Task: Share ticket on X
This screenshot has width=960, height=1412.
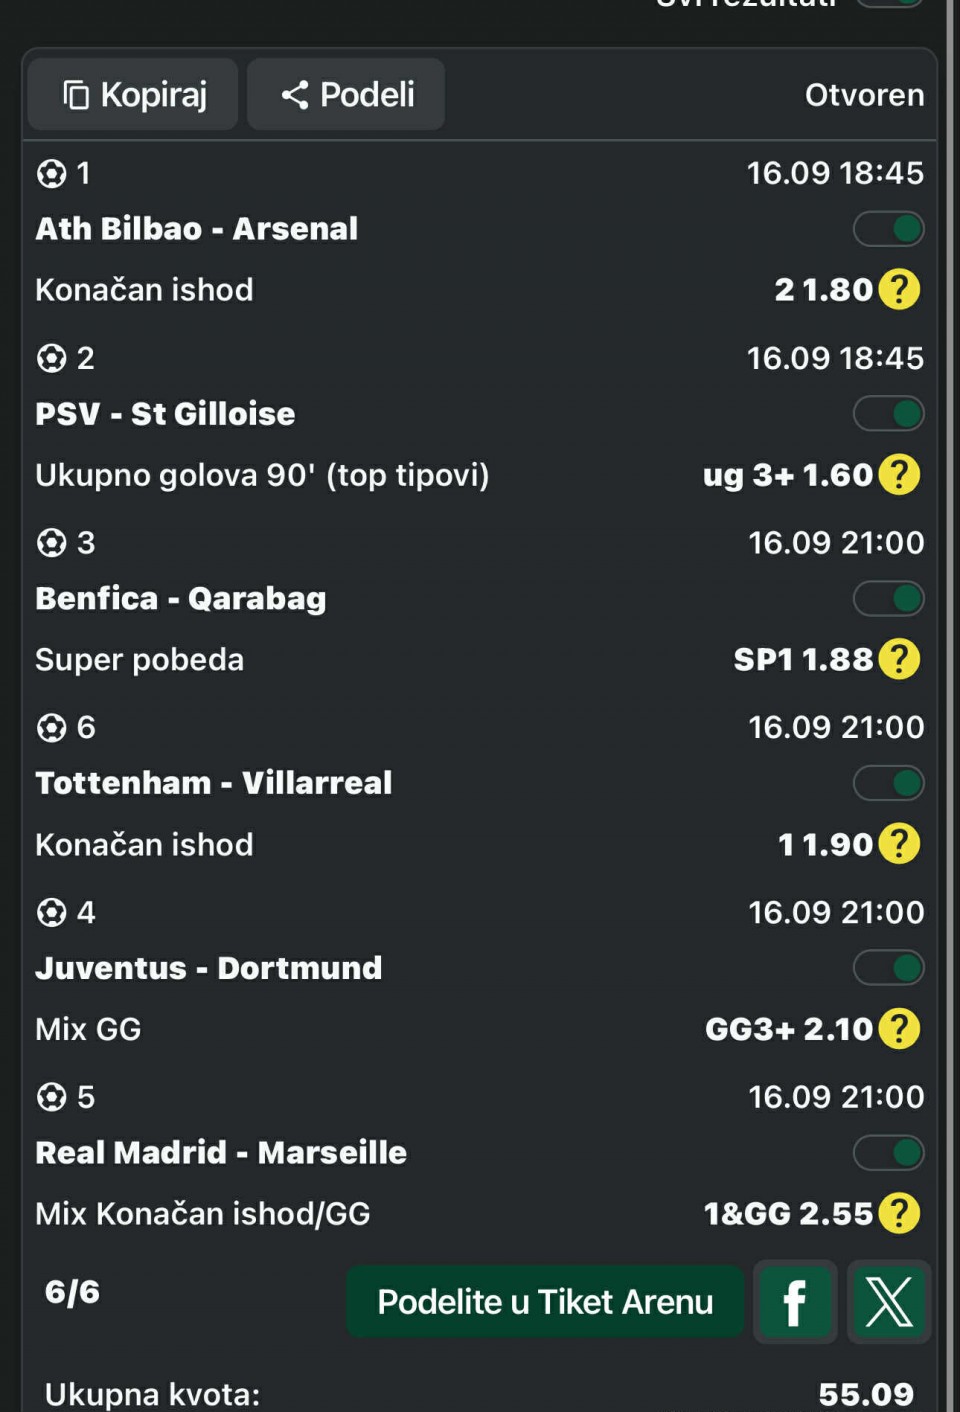Action: [889, 1302]
